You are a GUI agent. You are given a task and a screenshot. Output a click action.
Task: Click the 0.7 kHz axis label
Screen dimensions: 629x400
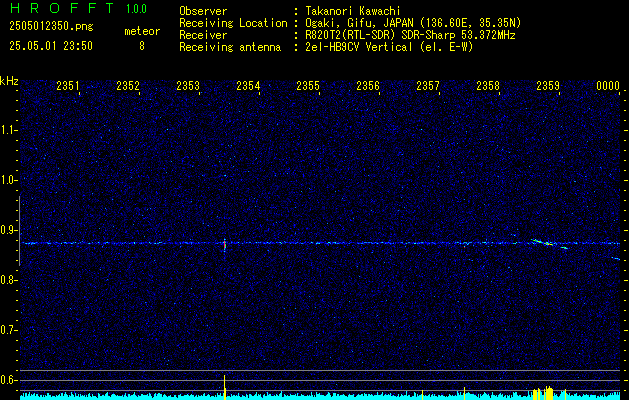[9, 330]
